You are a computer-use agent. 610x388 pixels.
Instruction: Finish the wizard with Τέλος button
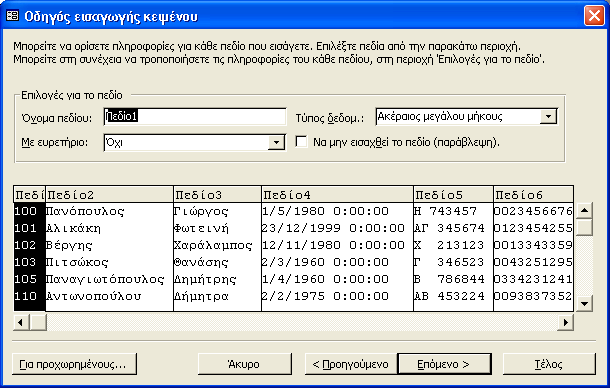pos(549,364)
